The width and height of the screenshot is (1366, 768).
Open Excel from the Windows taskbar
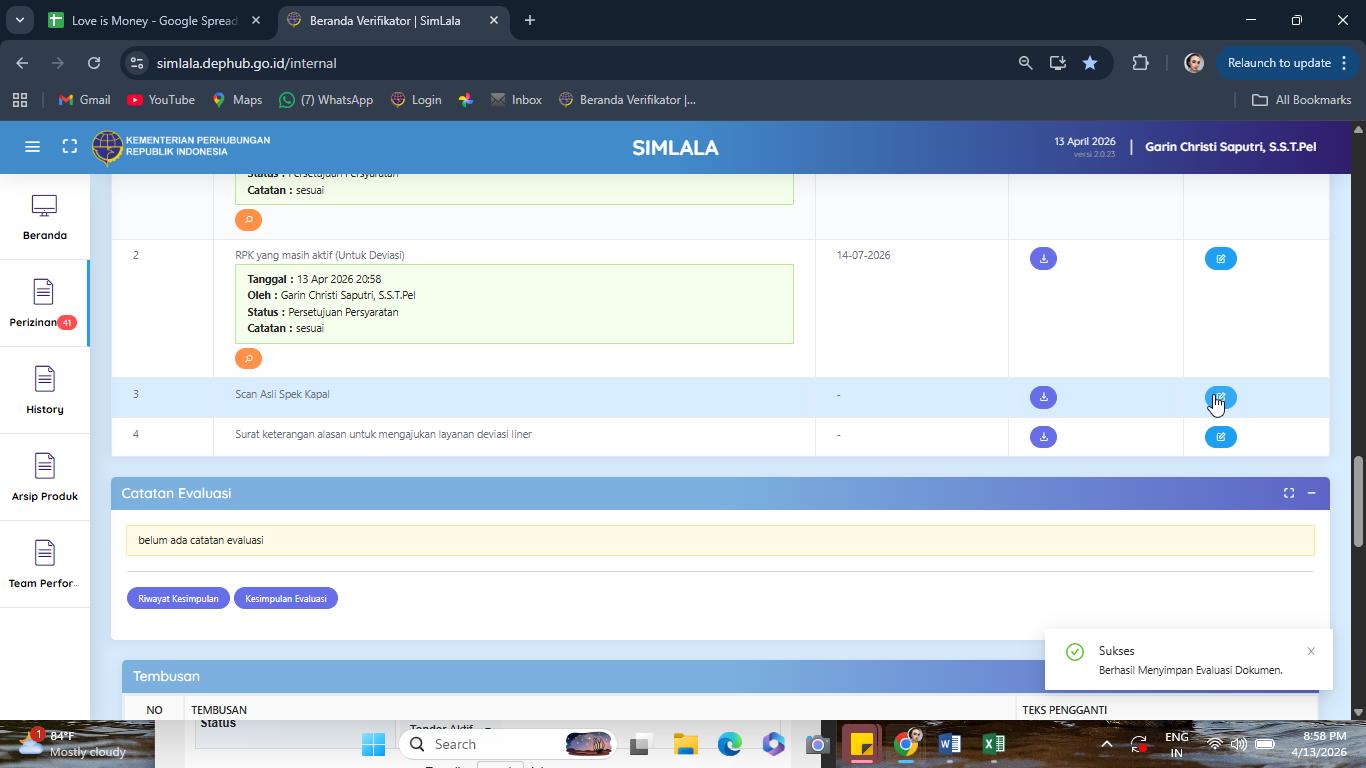[x=993, y=744]
